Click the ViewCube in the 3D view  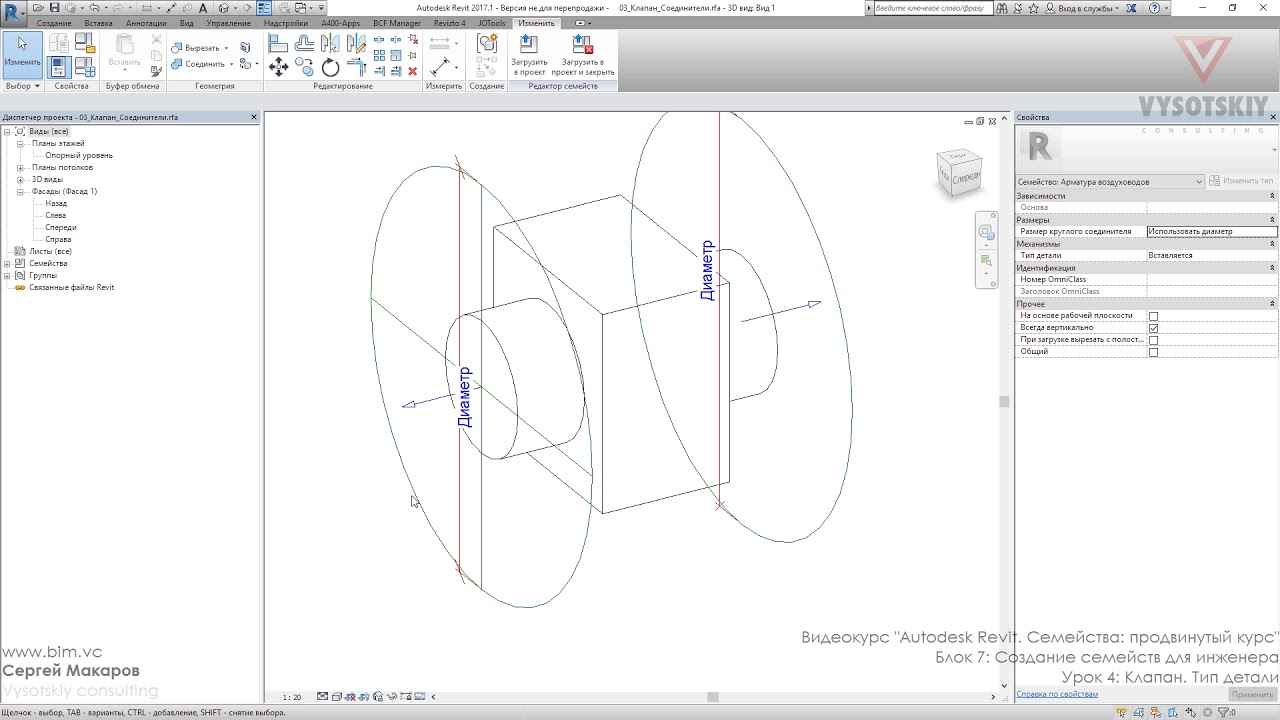pyautogui.click(x=959, y=172)
